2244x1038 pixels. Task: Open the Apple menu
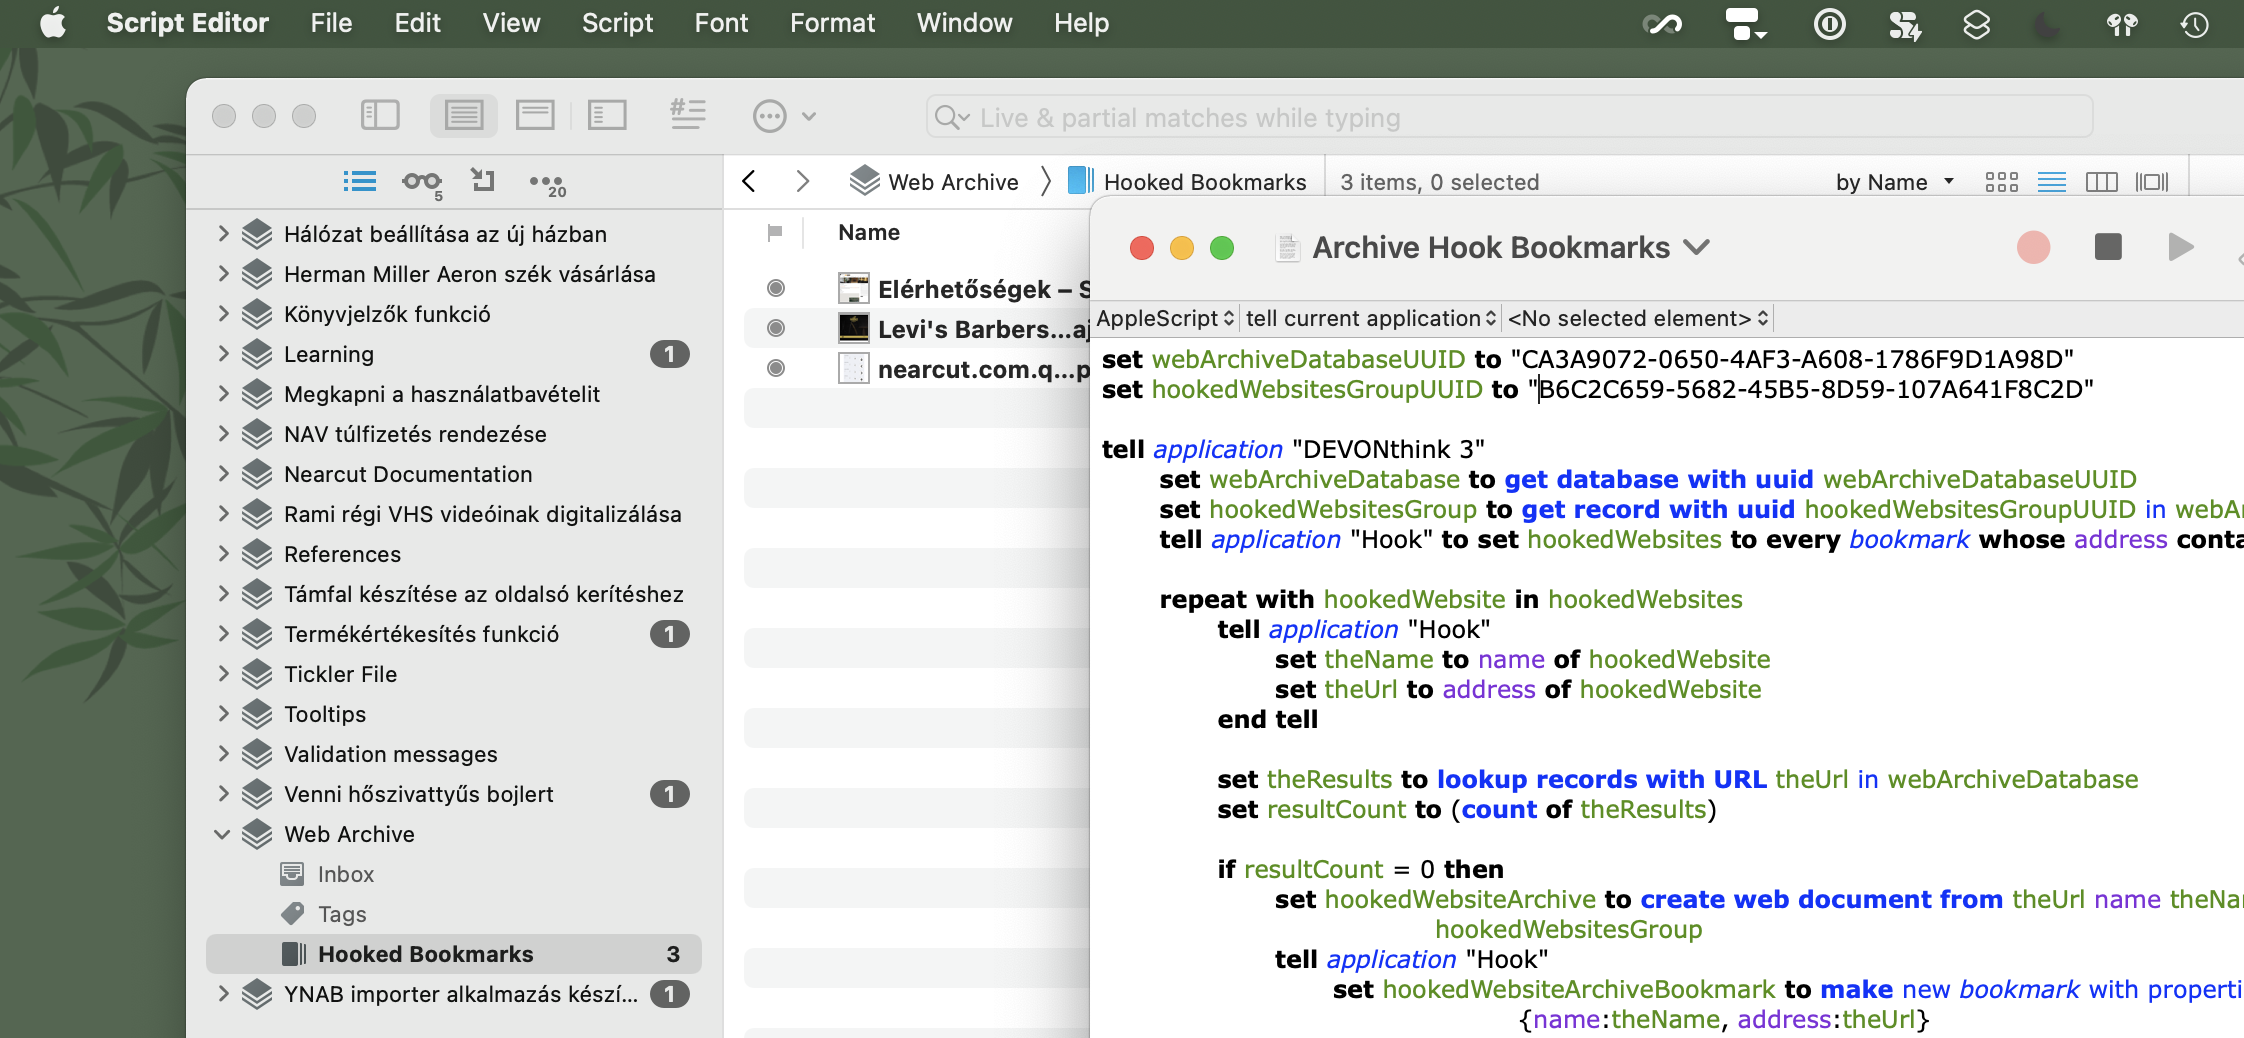point(53,23)
